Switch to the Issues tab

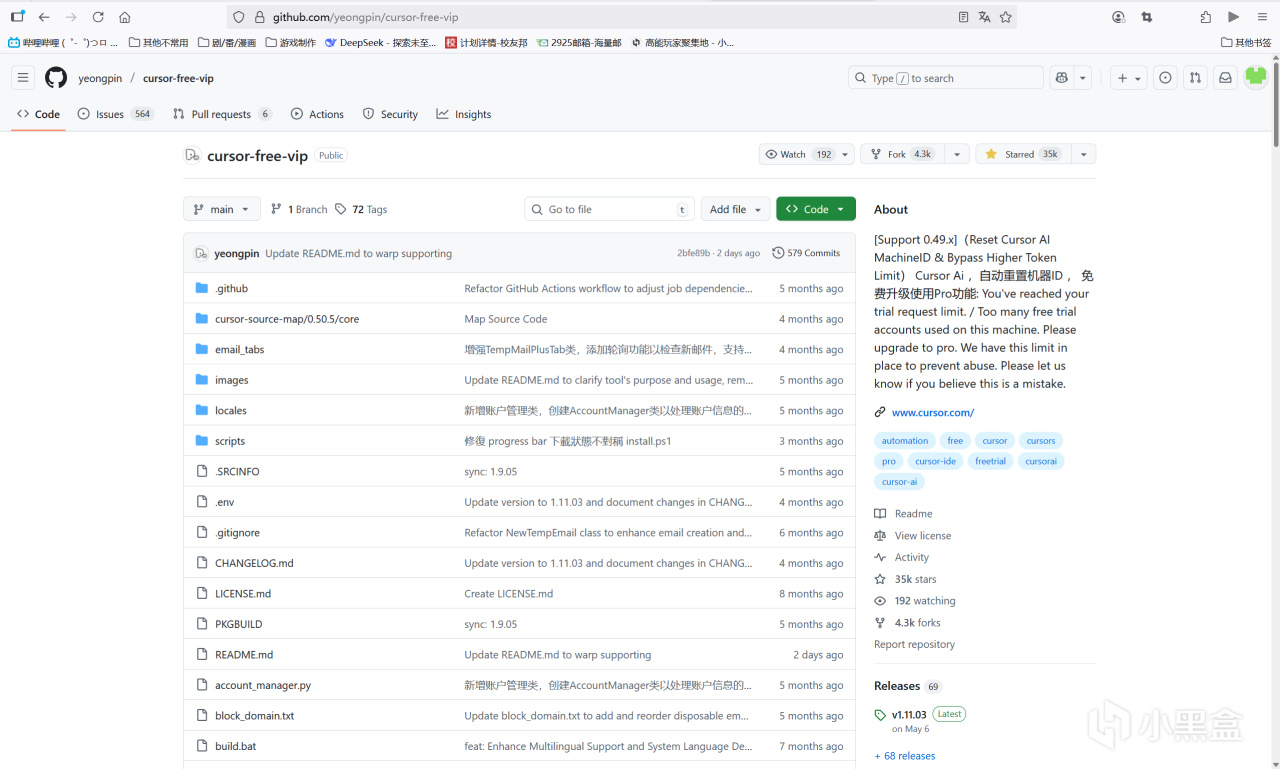(x=109, y=114)
